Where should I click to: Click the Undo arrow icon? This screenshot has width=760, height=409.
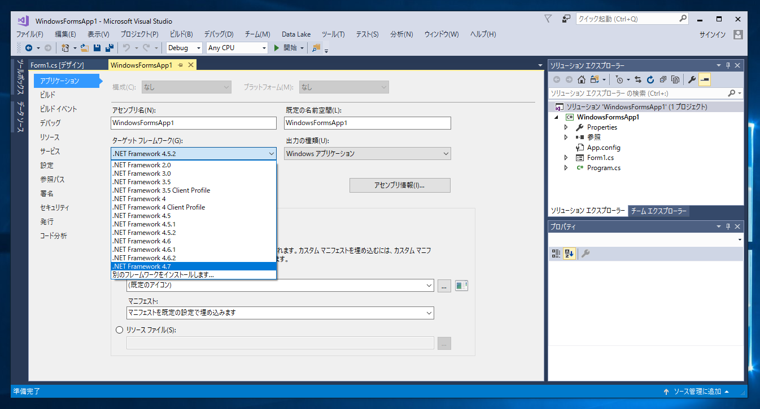pos(127,48)
